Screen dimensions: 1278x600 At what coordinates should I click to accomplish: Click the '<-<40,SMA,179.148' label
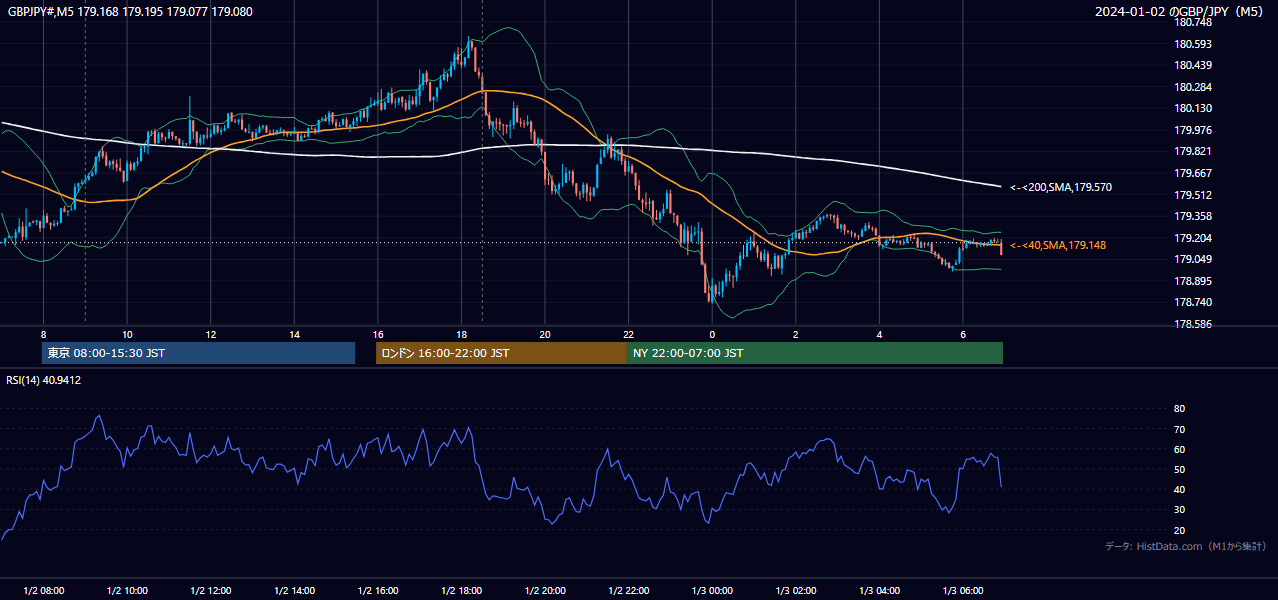(x=1058, y=245)
